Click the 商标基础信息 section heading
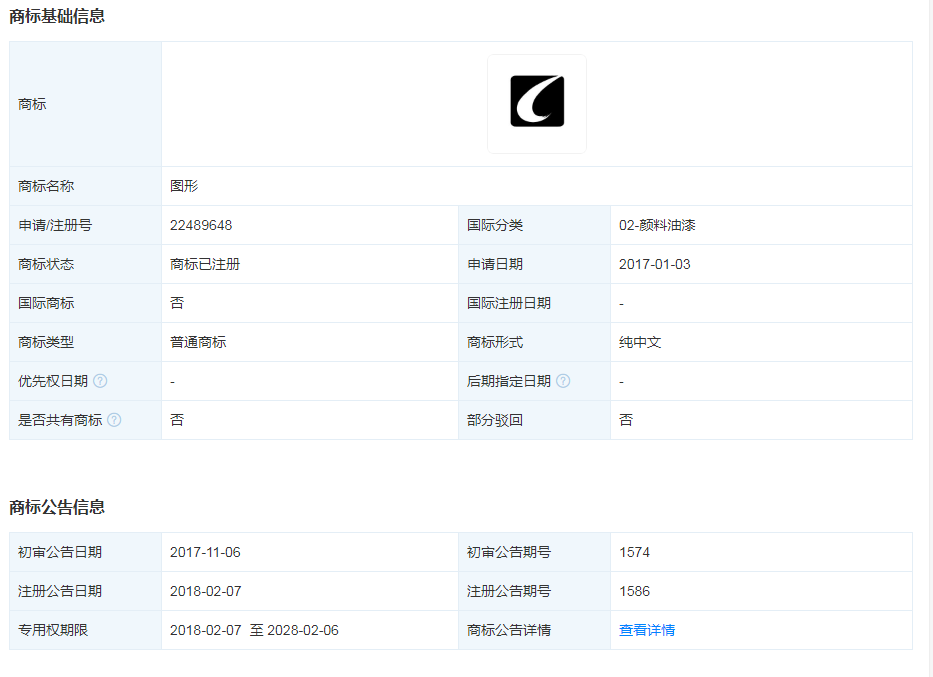 [57, 16]
